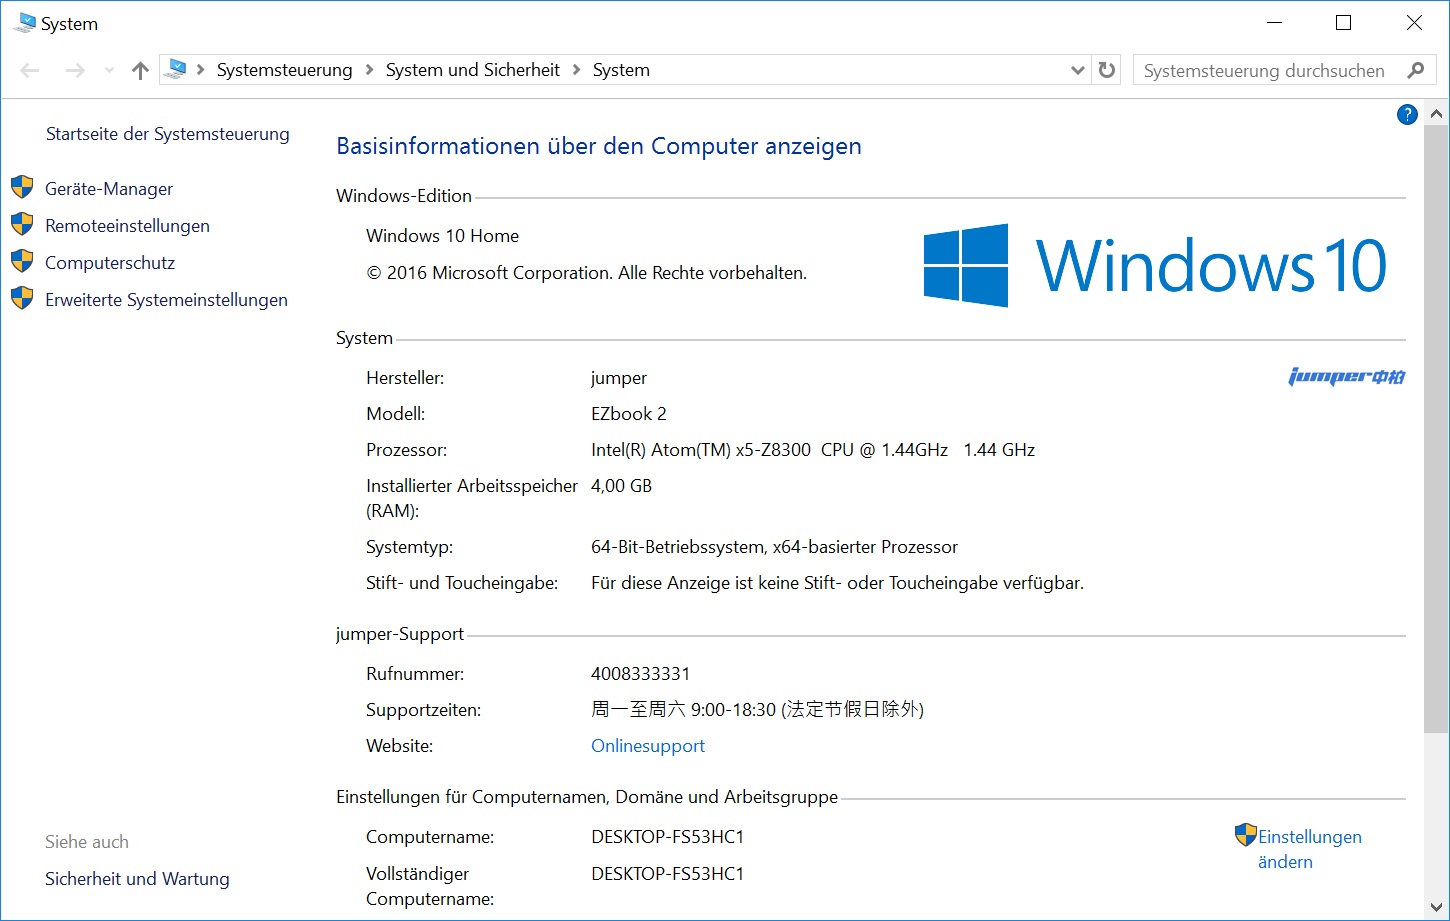Click scrollbar down arrow
1450x921 pixels.
point(1437,907)
